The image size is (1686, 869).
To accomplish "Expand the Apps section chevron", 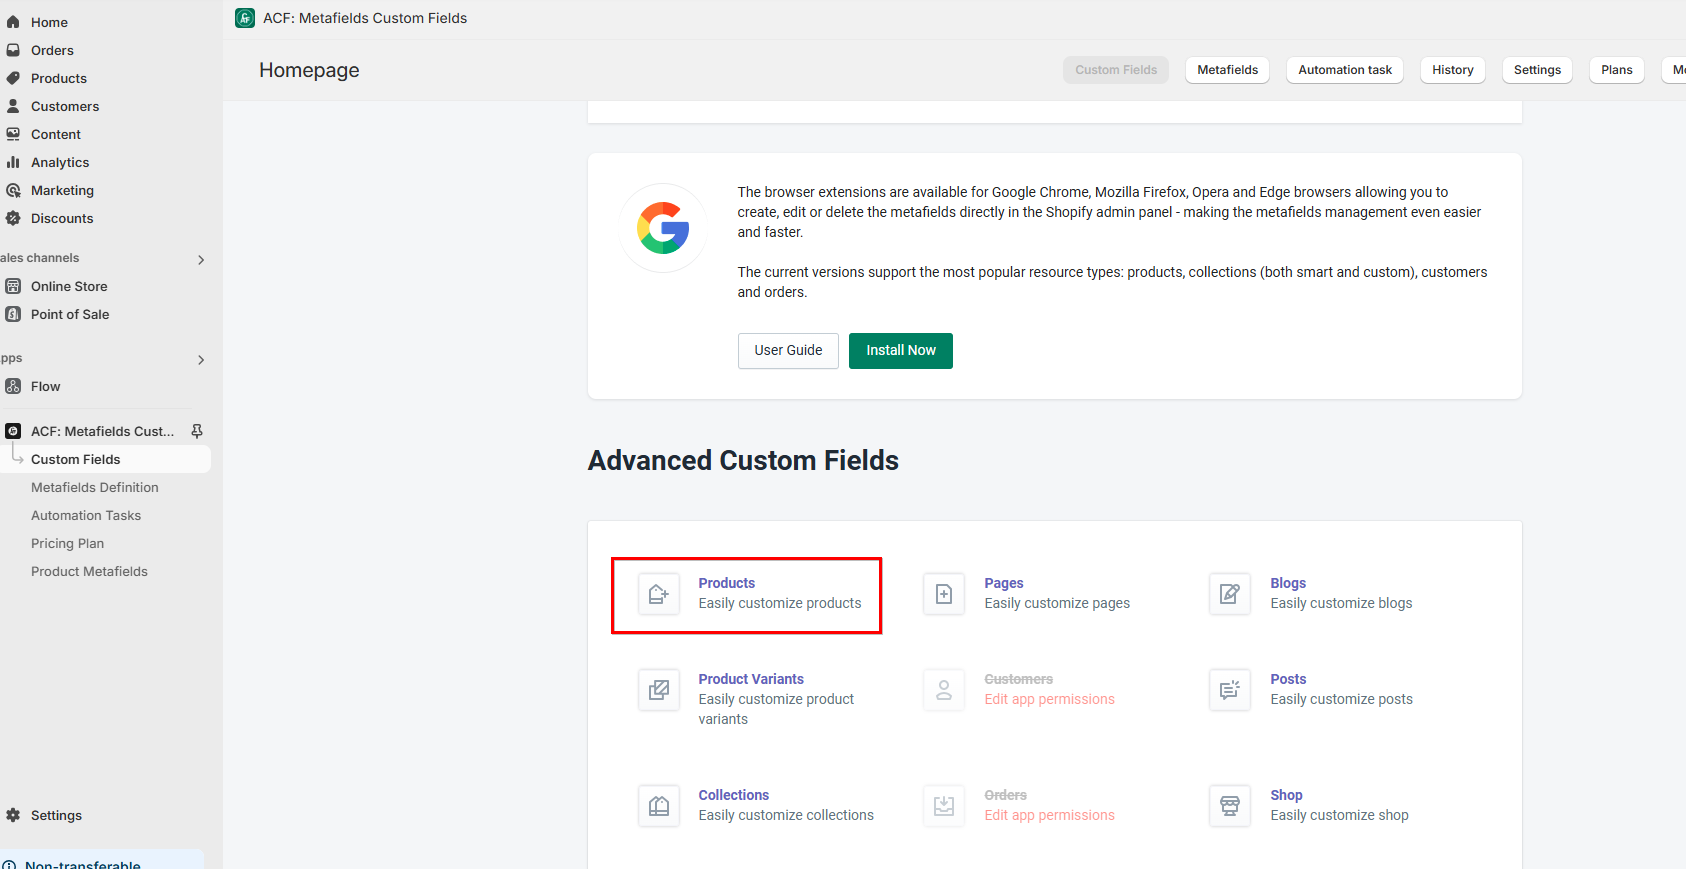I will tap(201, 360).
